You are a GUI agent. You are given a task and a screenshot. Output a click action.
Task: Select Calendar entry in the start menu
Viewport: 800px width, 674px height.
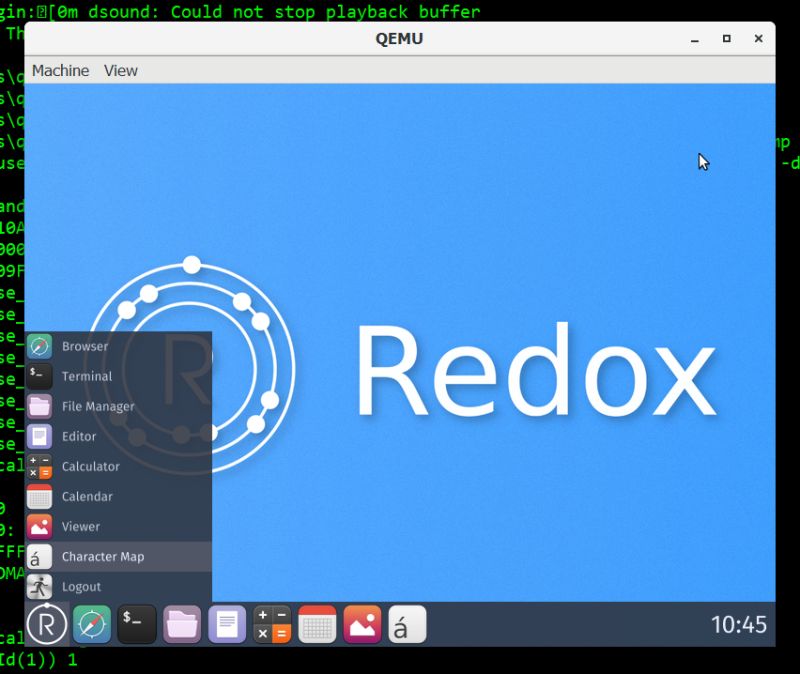(88, 496)
